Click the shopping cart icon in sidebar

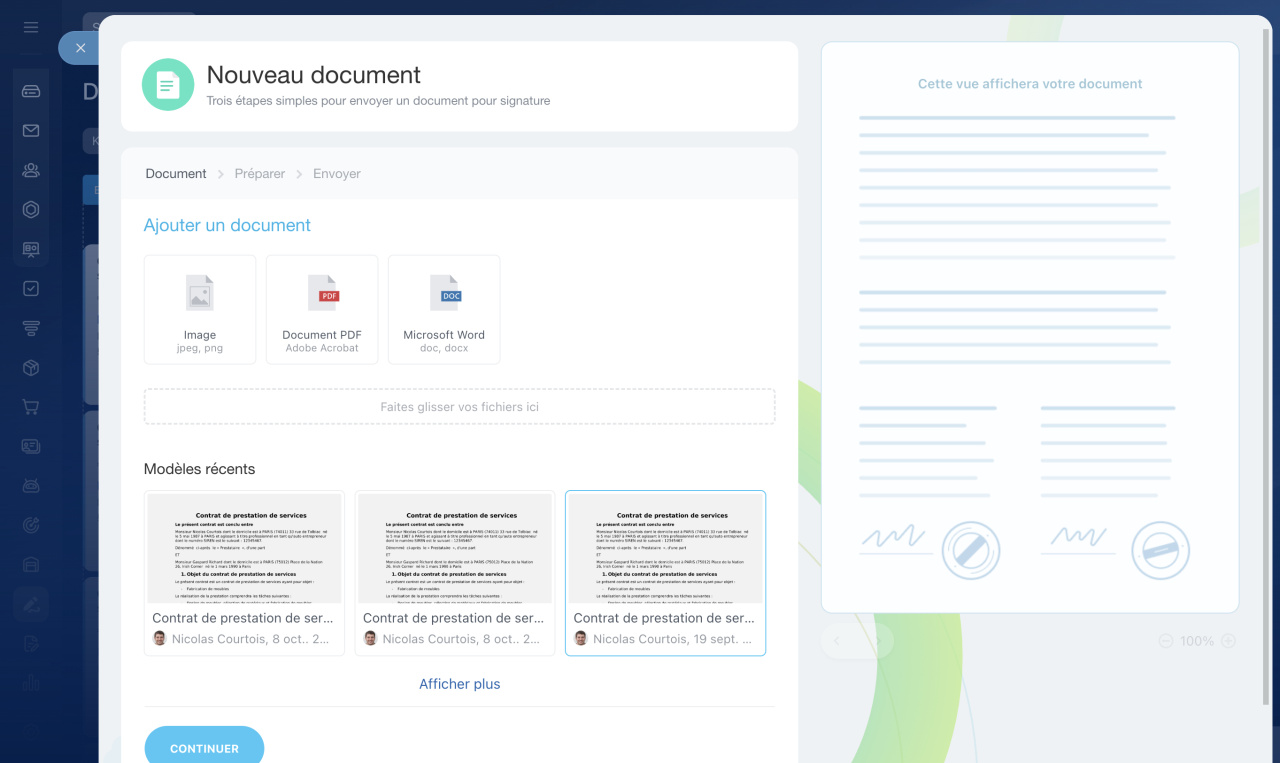coord(31,407)
